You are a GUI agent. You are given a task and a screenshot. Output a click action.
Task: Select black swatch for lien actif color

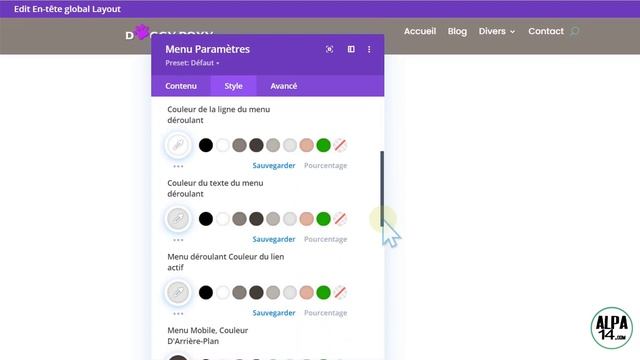(206, 292)
